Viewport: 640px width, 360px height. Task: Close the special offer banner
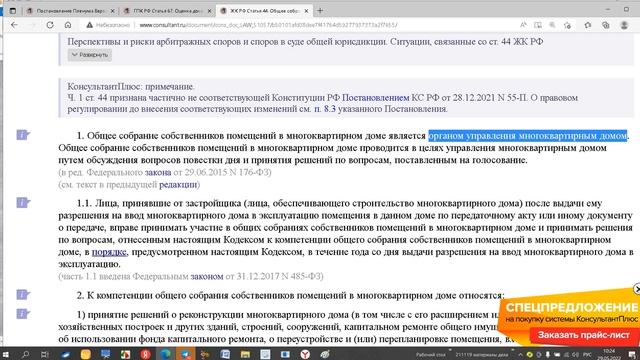click(x=636, y=289)
